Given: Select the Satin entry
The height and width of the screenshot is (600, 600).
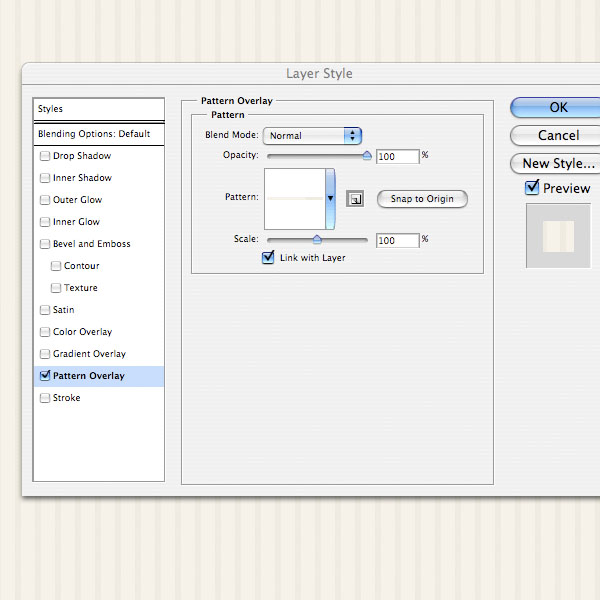Looking at the screenshot, I should [x=64, y=310].
